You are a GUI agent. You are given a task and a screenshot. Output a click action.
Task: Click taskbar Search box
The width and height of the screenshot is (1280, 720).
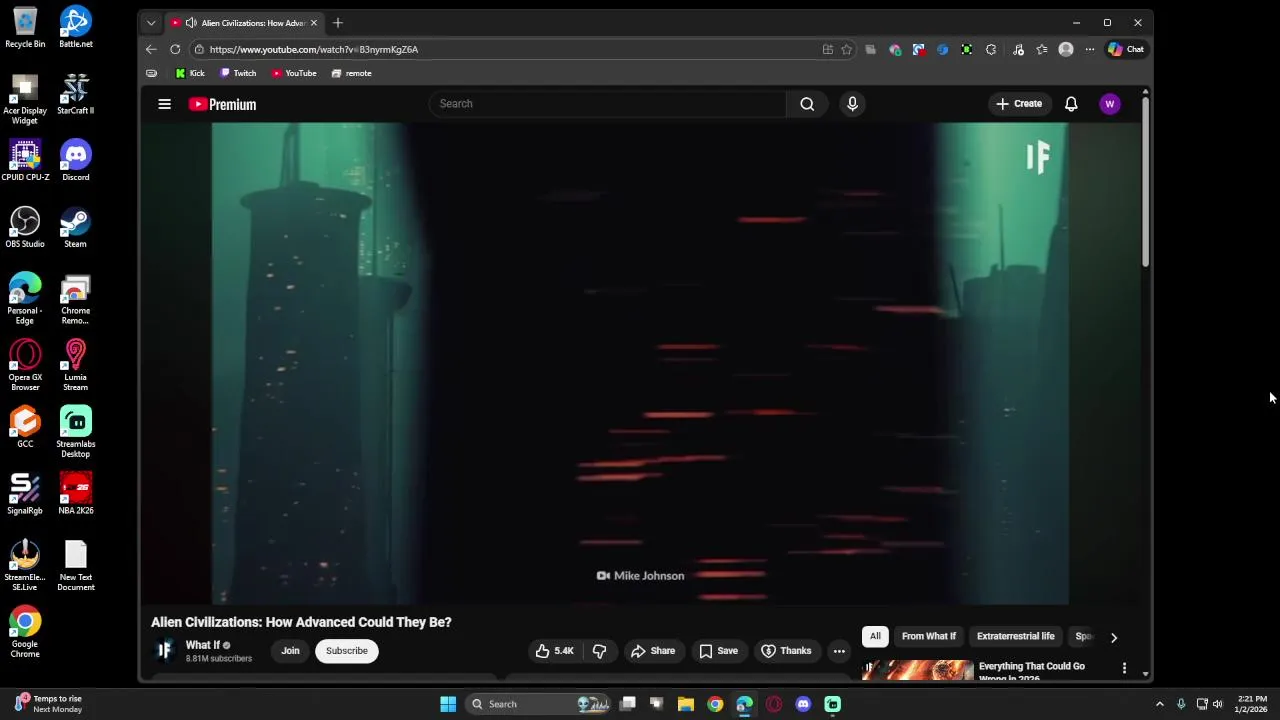[x=538, y=704]
